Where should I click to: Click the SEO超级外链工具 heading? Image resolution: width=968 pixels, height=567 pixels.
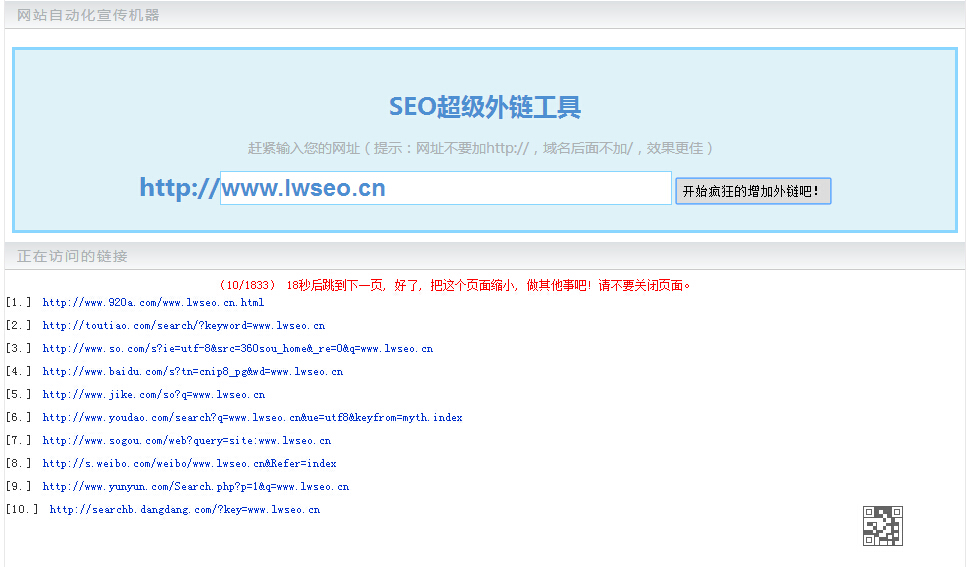[x=485, y=107]
